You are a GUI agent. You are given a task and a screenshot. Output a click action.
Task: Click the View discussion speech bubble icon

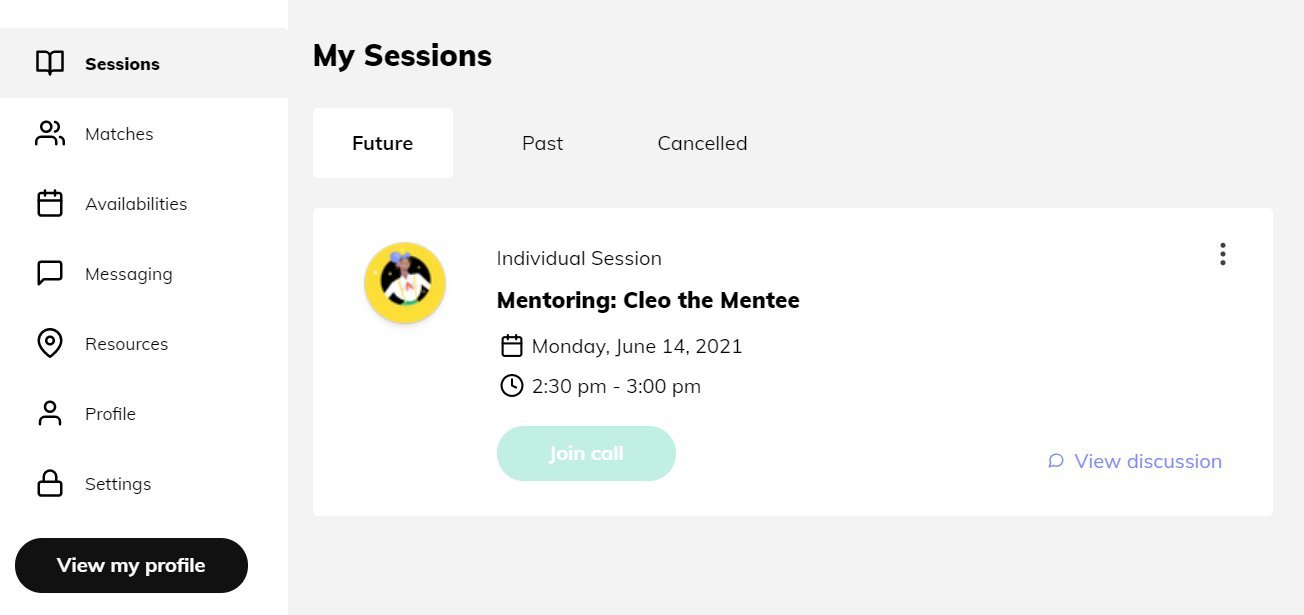pyautogui.click(x=1055, y=461)
